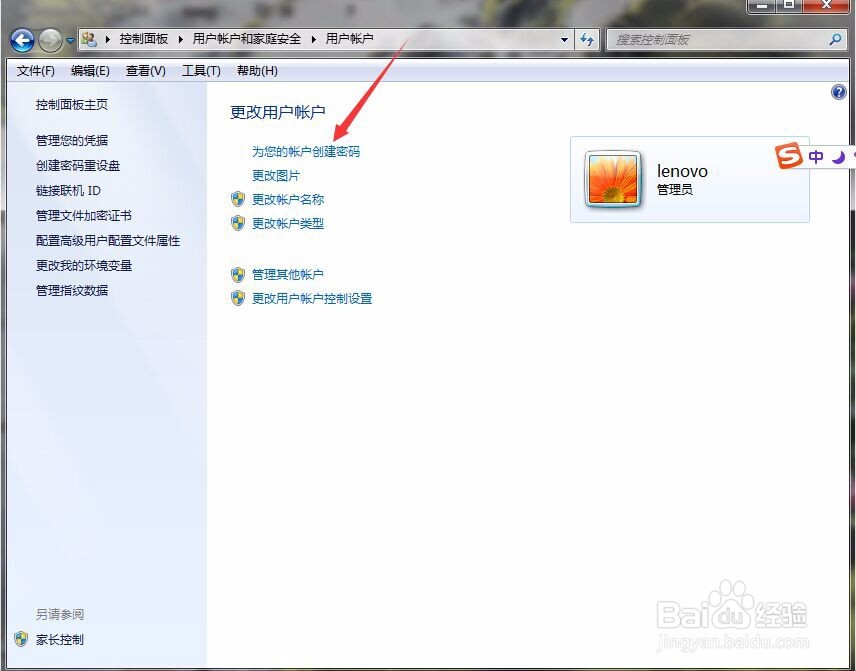The image size is (856, 671).
Task: Click the back navigation arrow
Action: 22,40
